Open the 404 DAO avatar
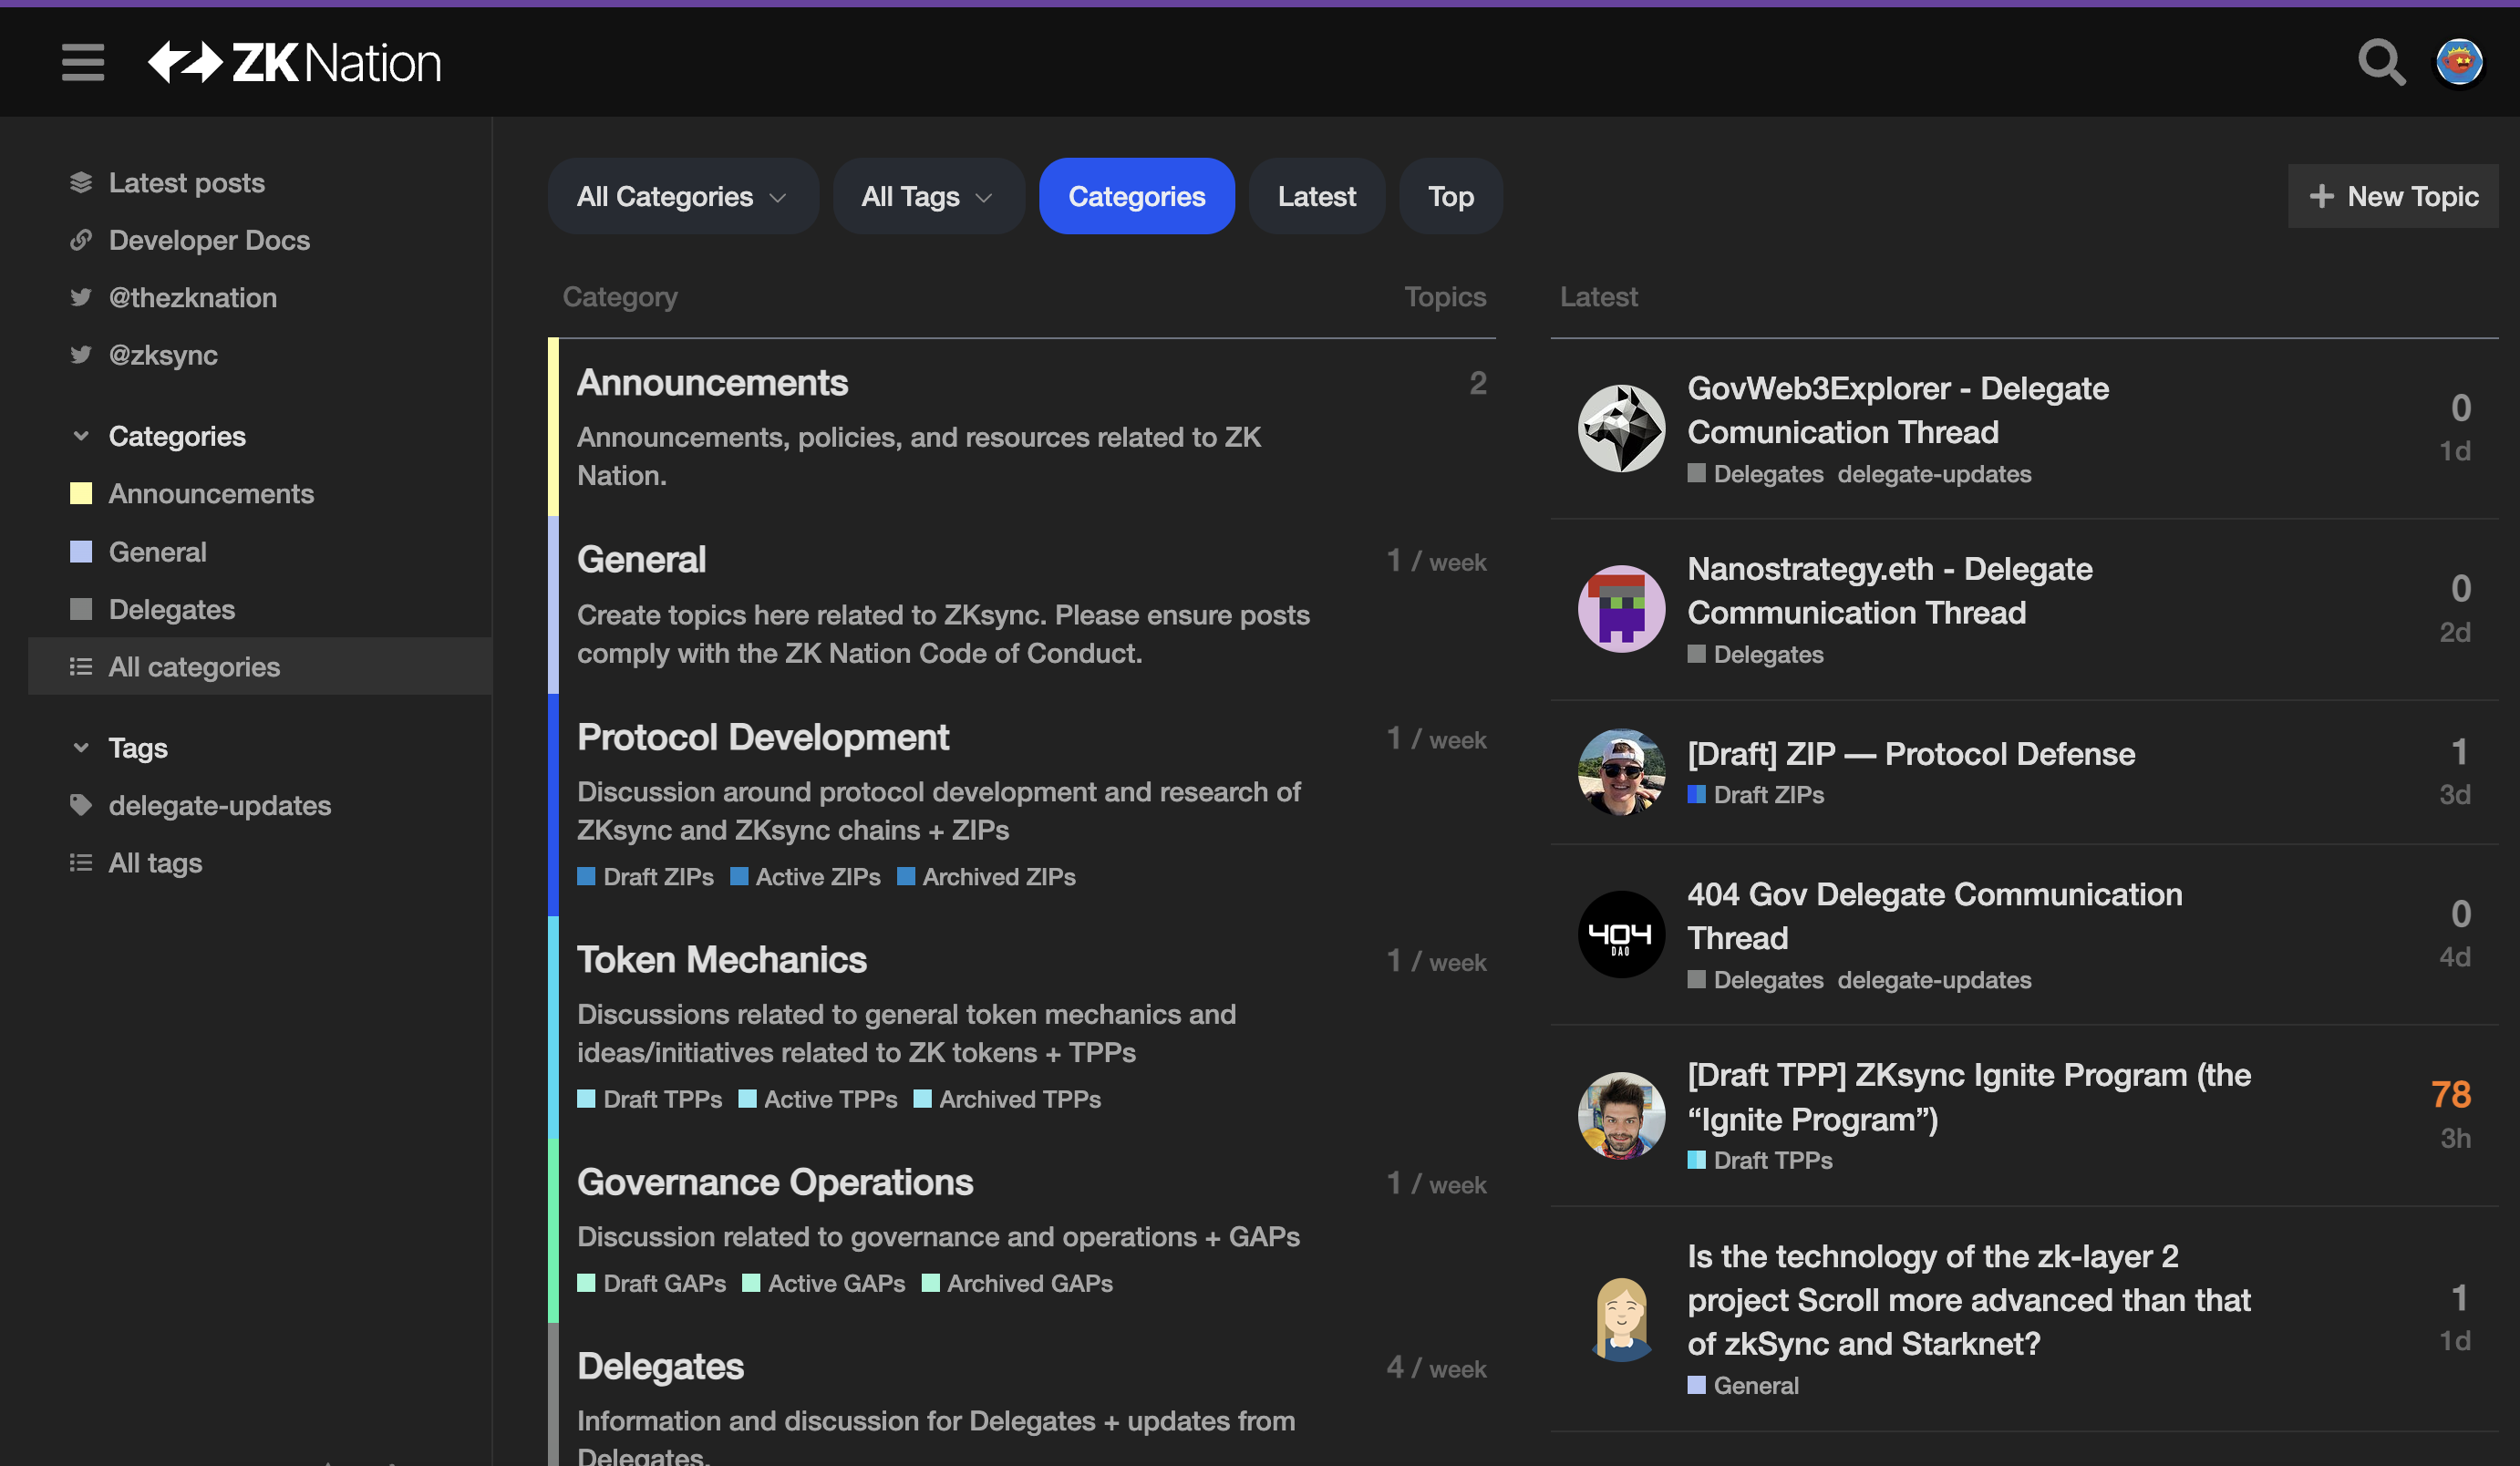 click(1621, 934)
